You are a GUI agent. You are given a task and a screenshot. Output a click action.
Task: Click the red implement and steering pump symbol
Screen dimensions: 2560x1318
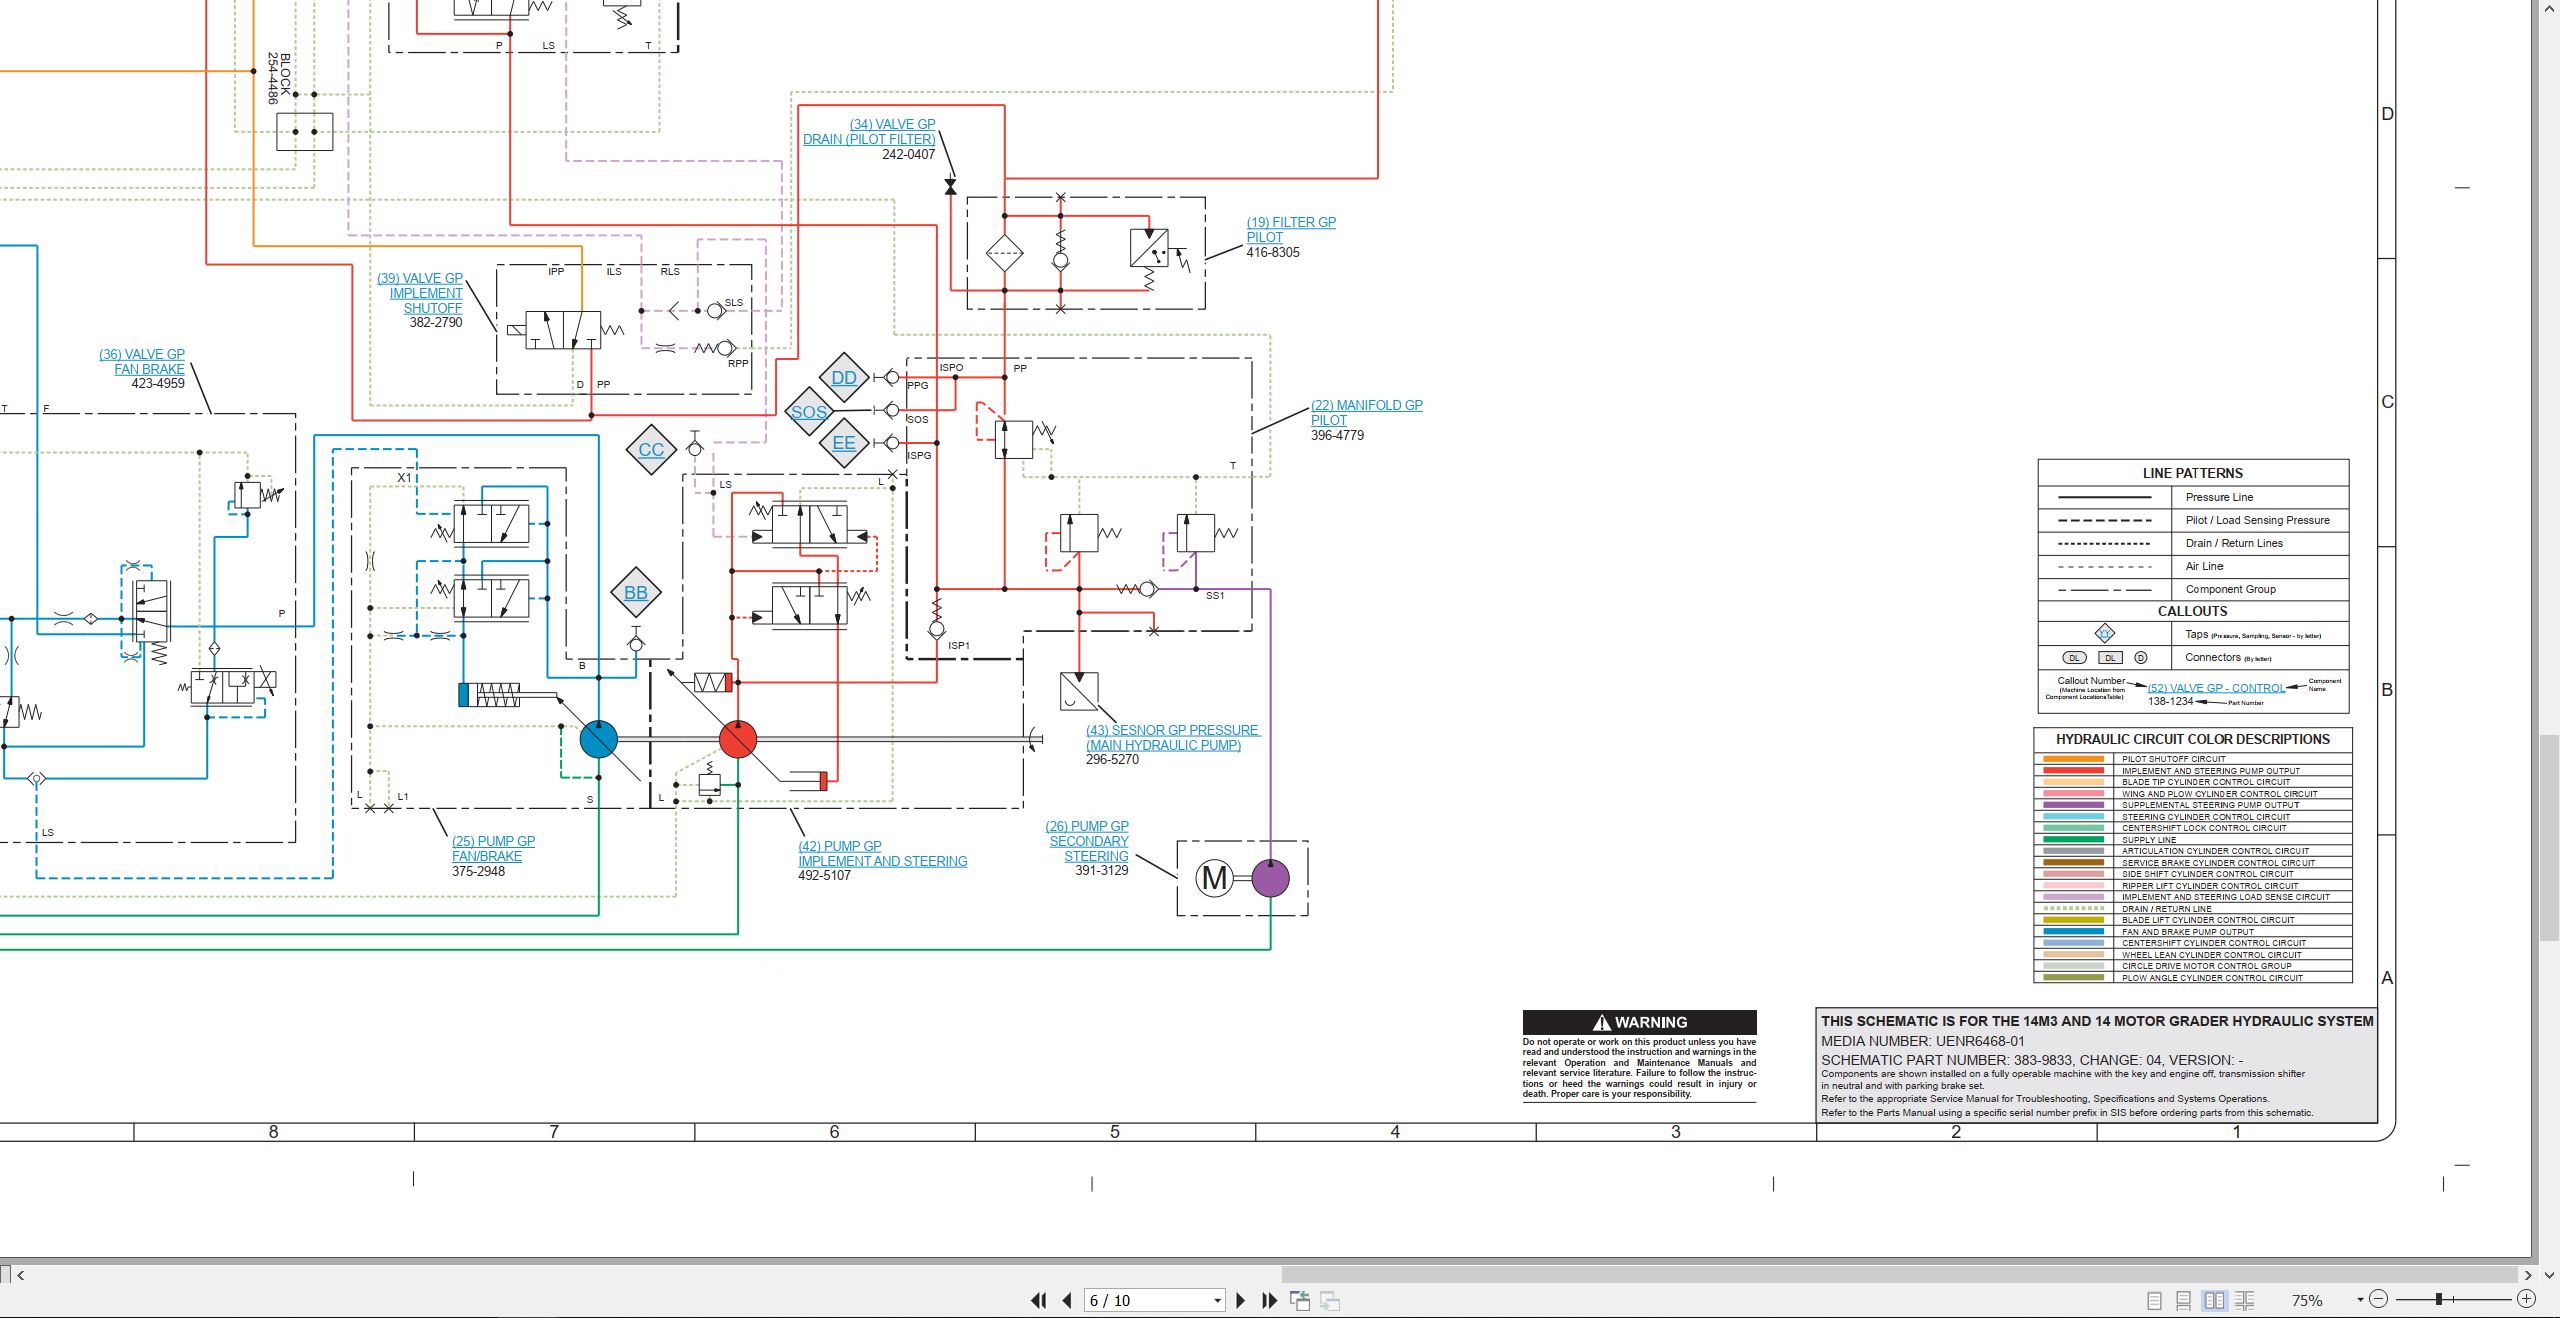[738, 740]
